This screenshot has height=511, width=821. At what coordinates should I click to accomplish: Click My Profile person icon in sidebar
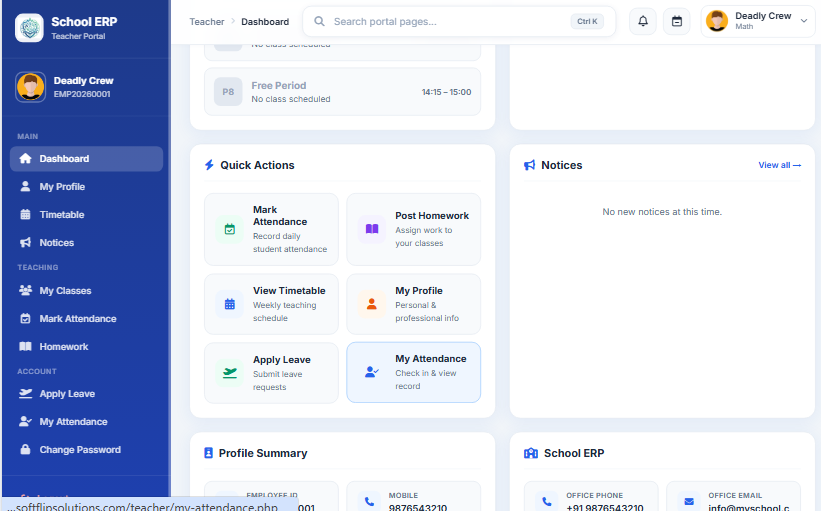click(25, 186)
